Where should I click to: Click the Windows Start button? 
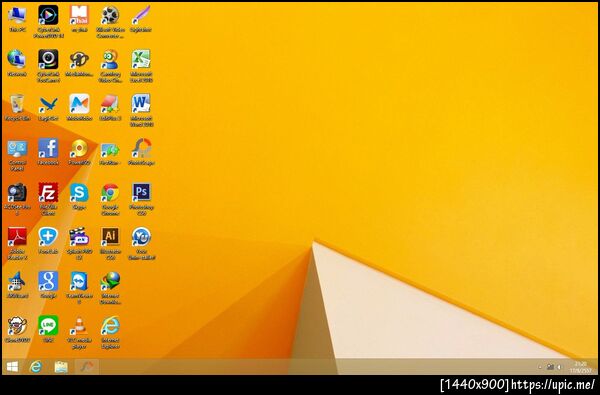pos(12,367)
